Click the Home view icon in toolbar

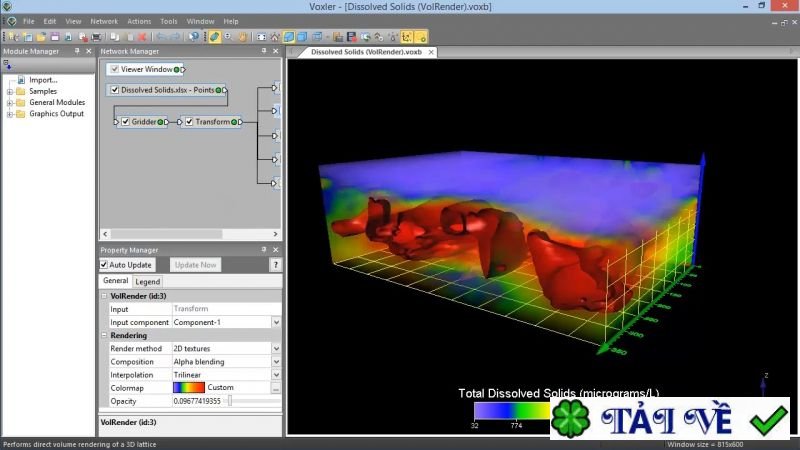point(275,37)
